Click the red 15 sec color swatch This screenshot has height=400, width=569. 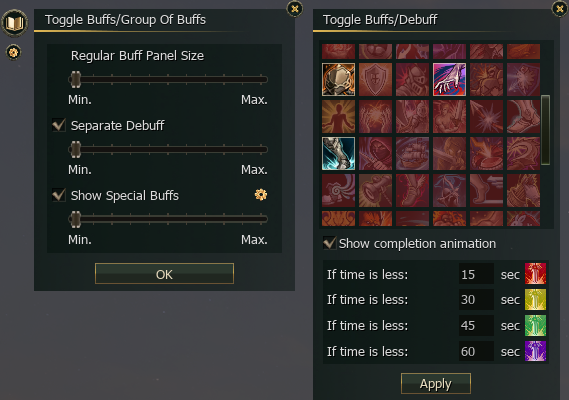click(535, 273)
